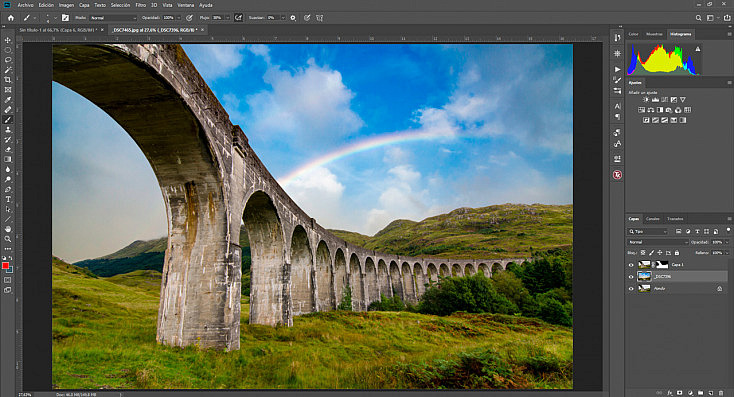Image resolution: width=734 pixels, height=397 pixels.
Task: Click the search icon at top right
Action: coord(698,18)
